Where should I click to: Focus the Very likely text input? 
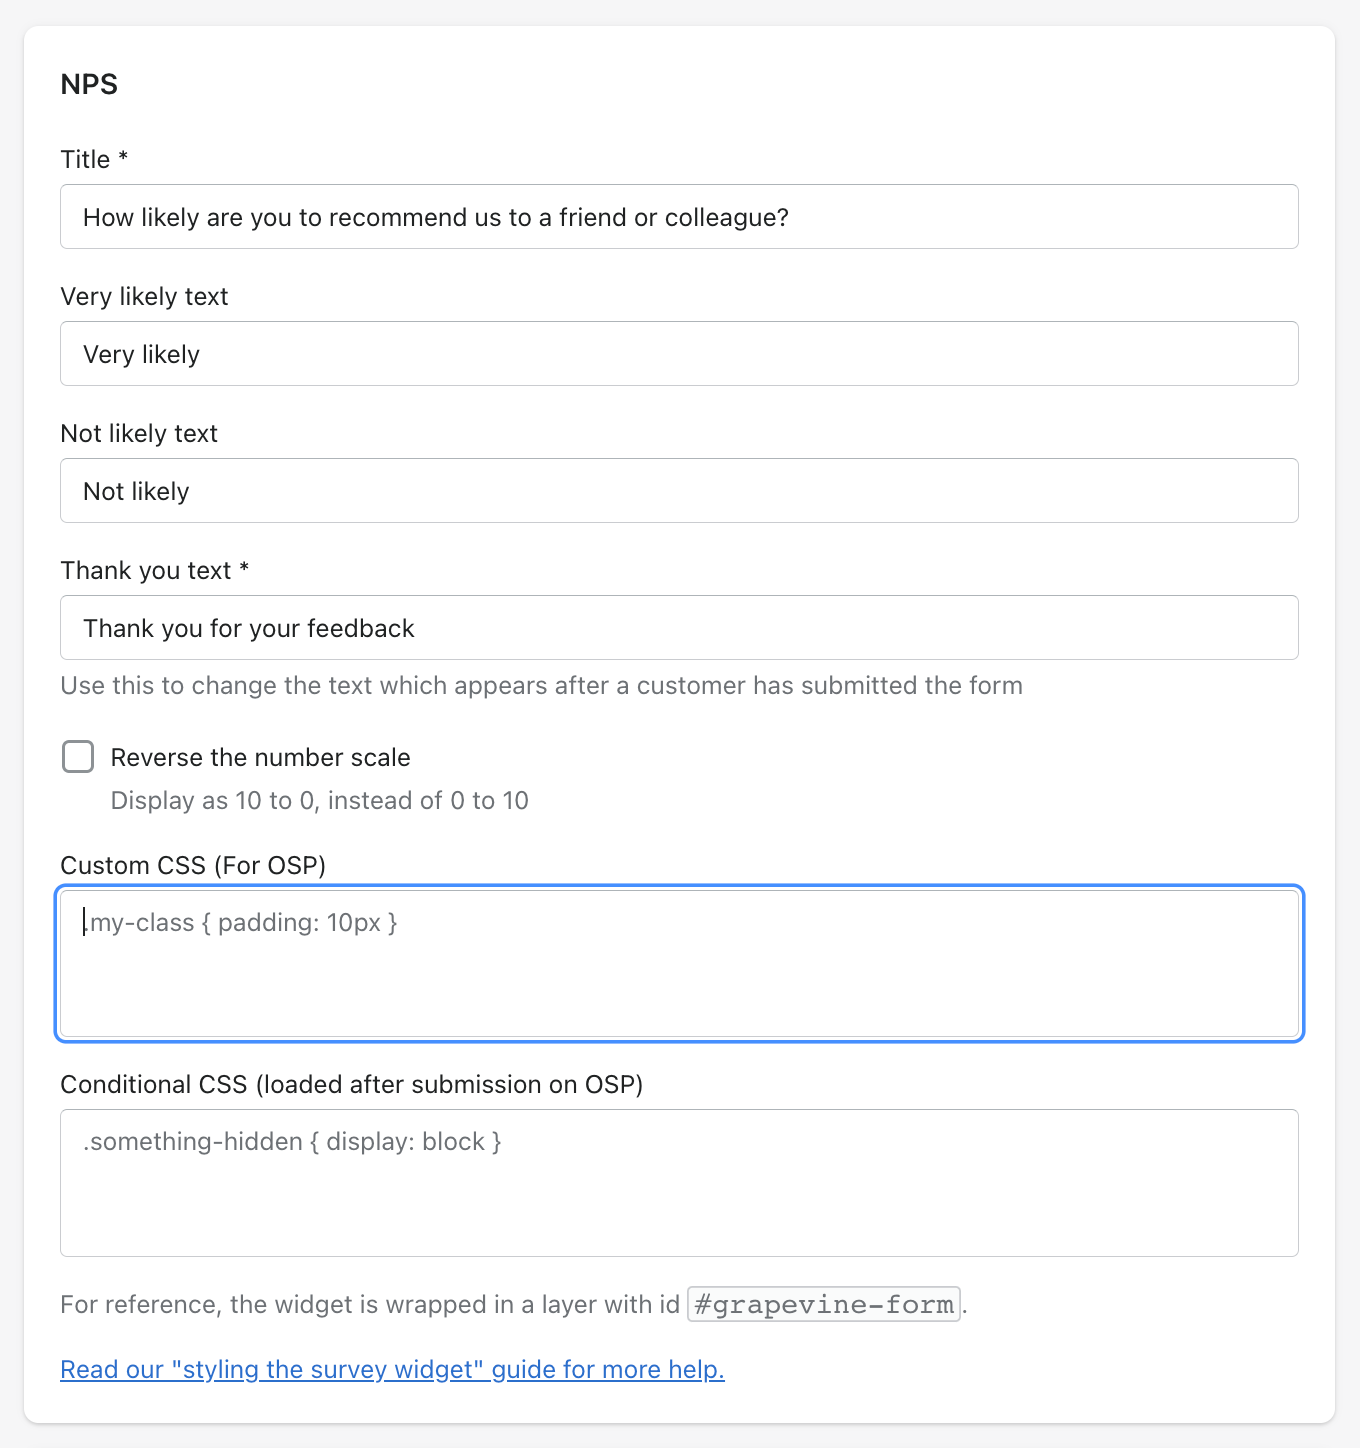click(x=679, y=354)
